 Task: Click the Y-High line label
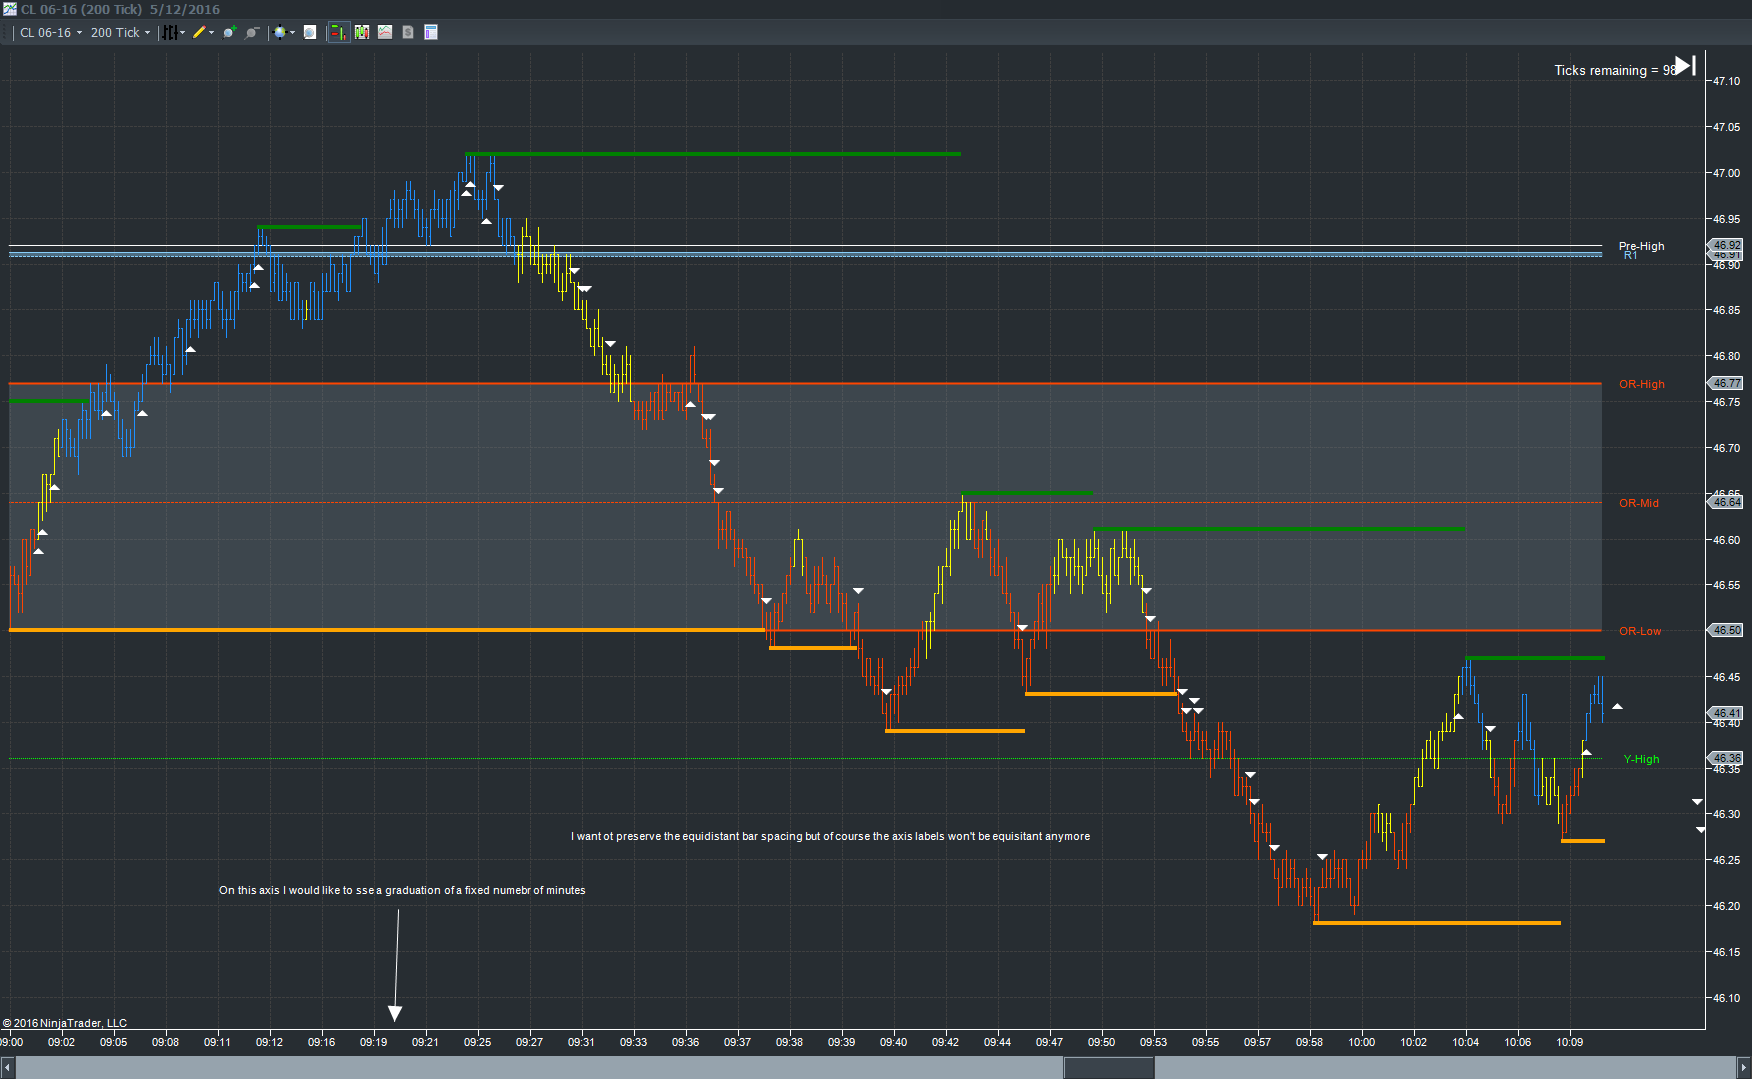pos(1641,759)
